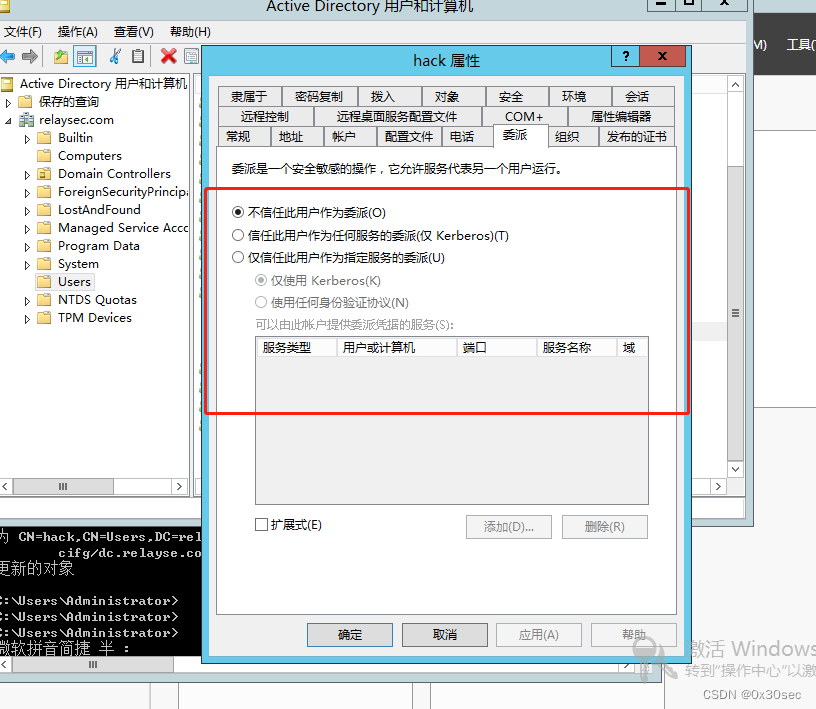Click the LostAndFound folder icon
Image resolution: width=816 pixels, height=709 pixels.
(x=45, y=210)
